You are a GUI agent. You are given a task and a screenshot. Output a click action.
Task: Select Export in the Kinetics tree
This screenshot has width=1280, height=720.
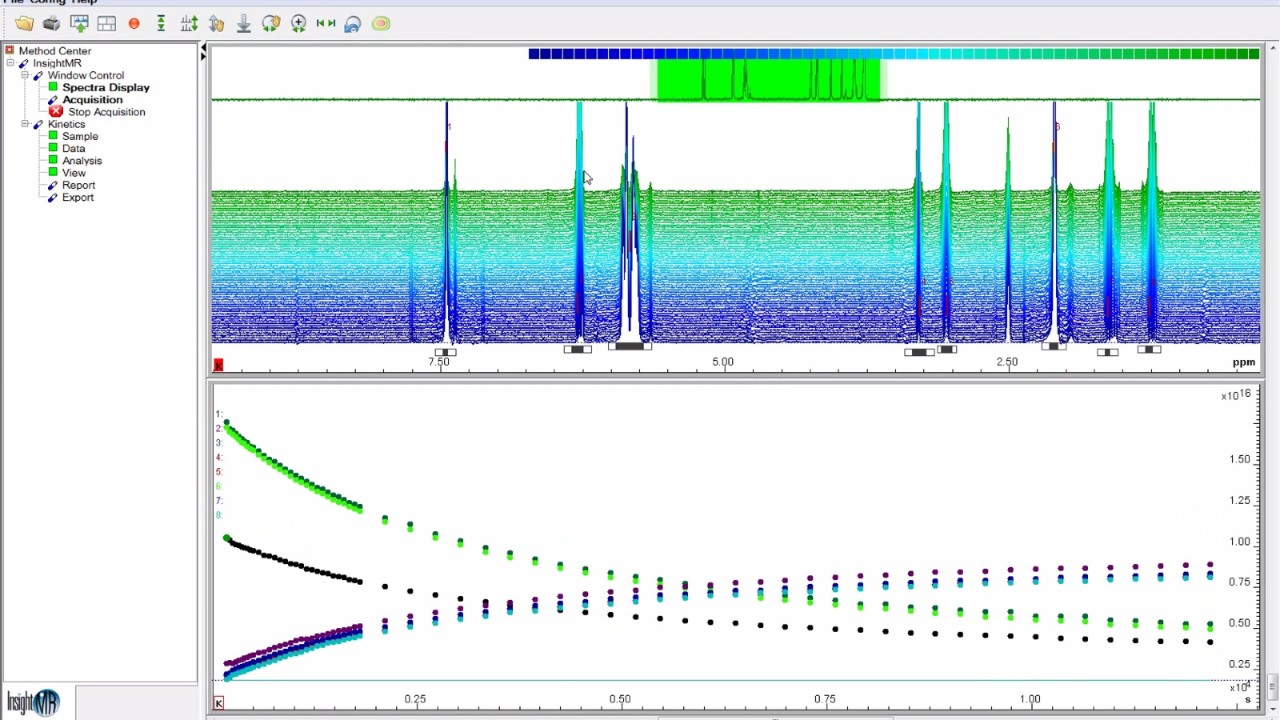click(77, 197)
